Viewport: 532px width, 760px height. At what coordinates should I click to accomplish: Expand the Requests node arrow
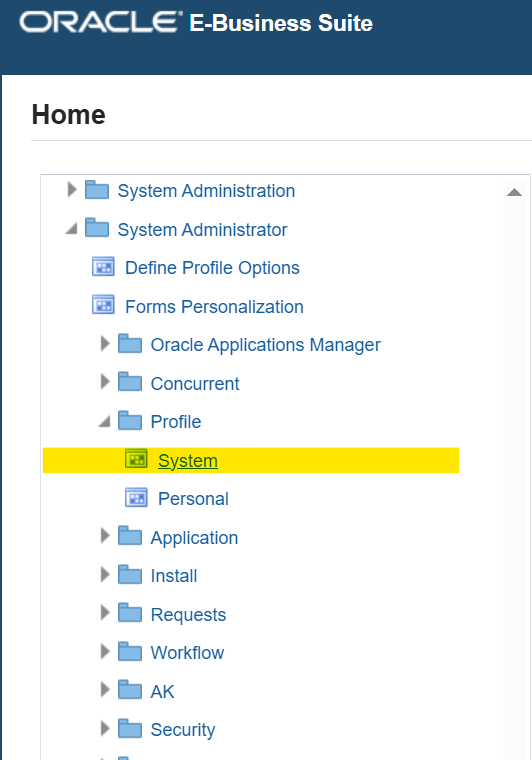pos(105,613)
